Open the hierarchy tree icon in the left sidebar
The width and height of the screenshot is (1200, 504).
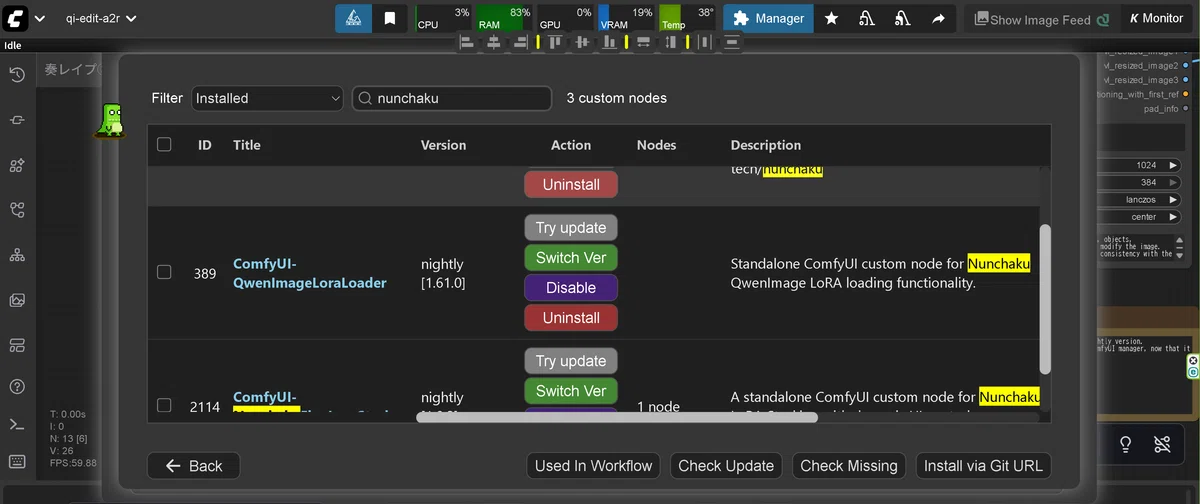[17, 255]
